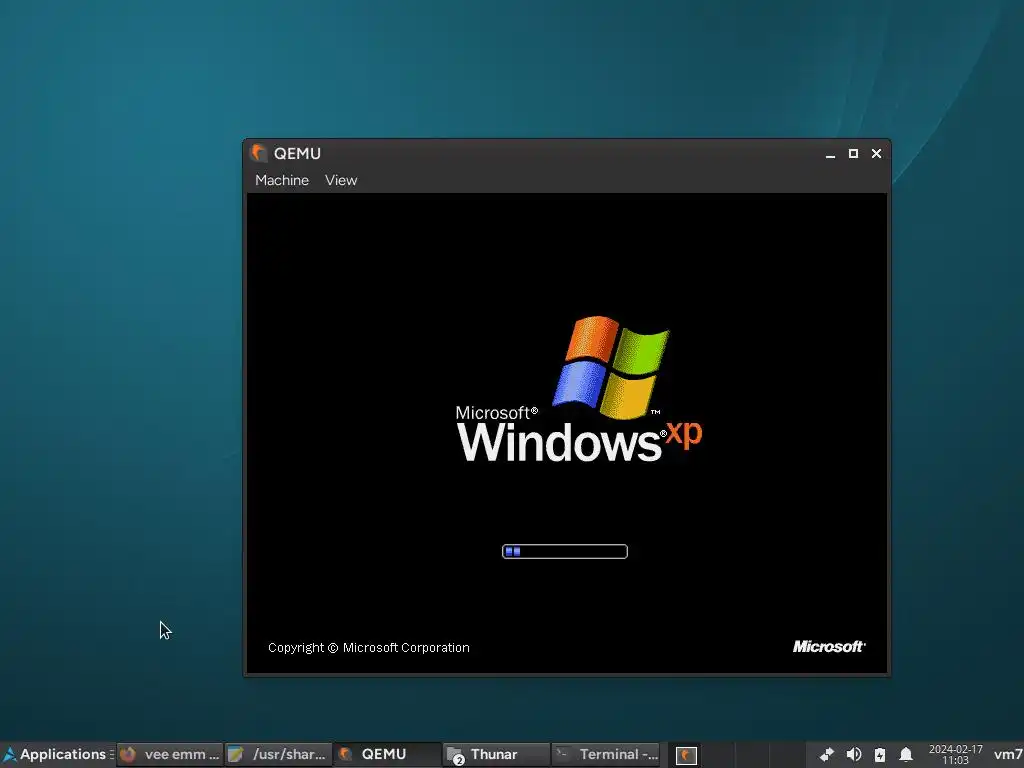Click the QEMU flame icon on the taskbar button

coord(345,754)
